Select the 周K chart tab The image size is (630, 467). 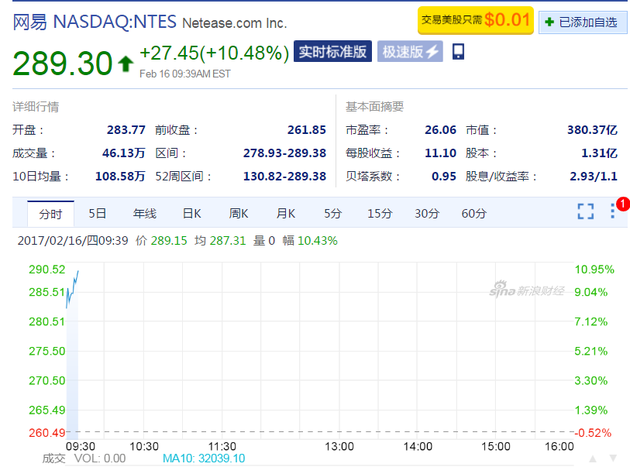tap(239, 213)
